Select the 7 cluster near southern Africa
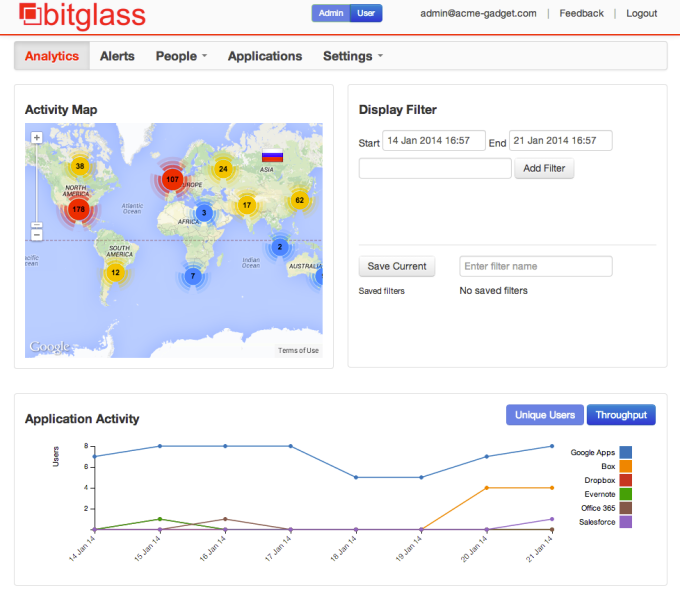This screenshot has height=599, width=680. pos(193,276)
